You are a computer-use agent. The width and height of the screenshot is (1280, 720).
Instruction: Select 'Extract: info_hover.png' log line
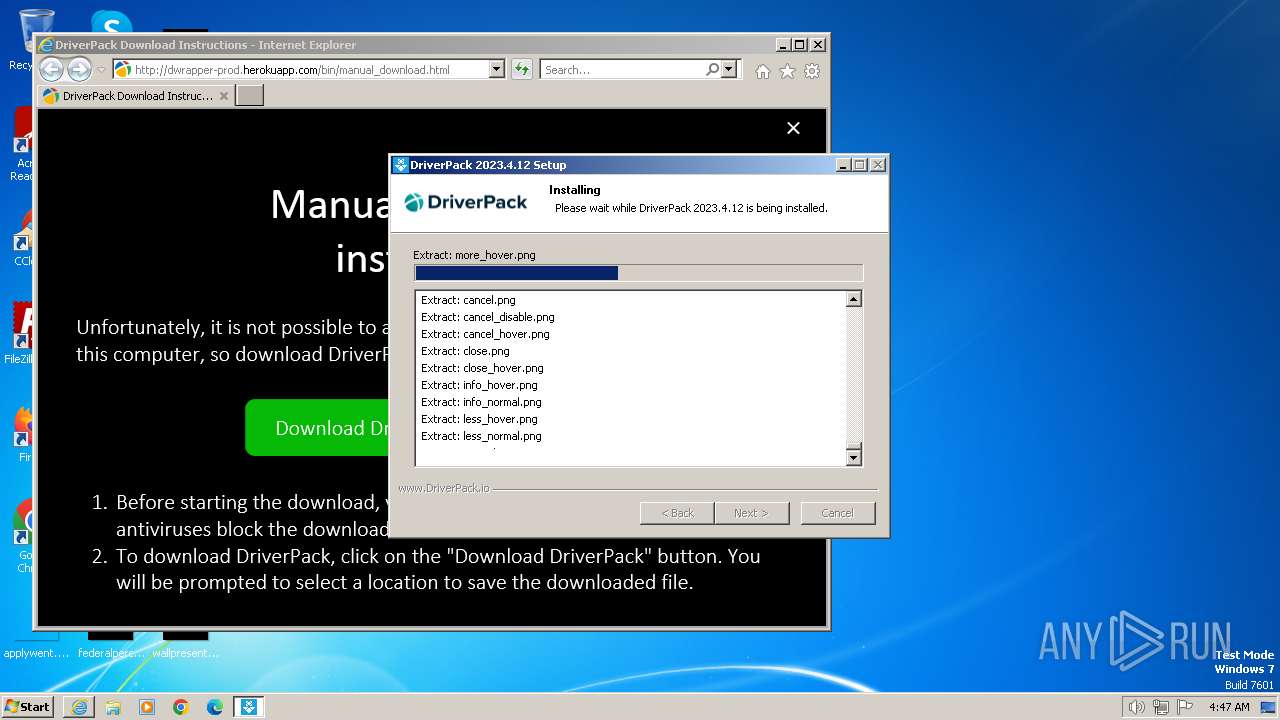pos(479,385)
